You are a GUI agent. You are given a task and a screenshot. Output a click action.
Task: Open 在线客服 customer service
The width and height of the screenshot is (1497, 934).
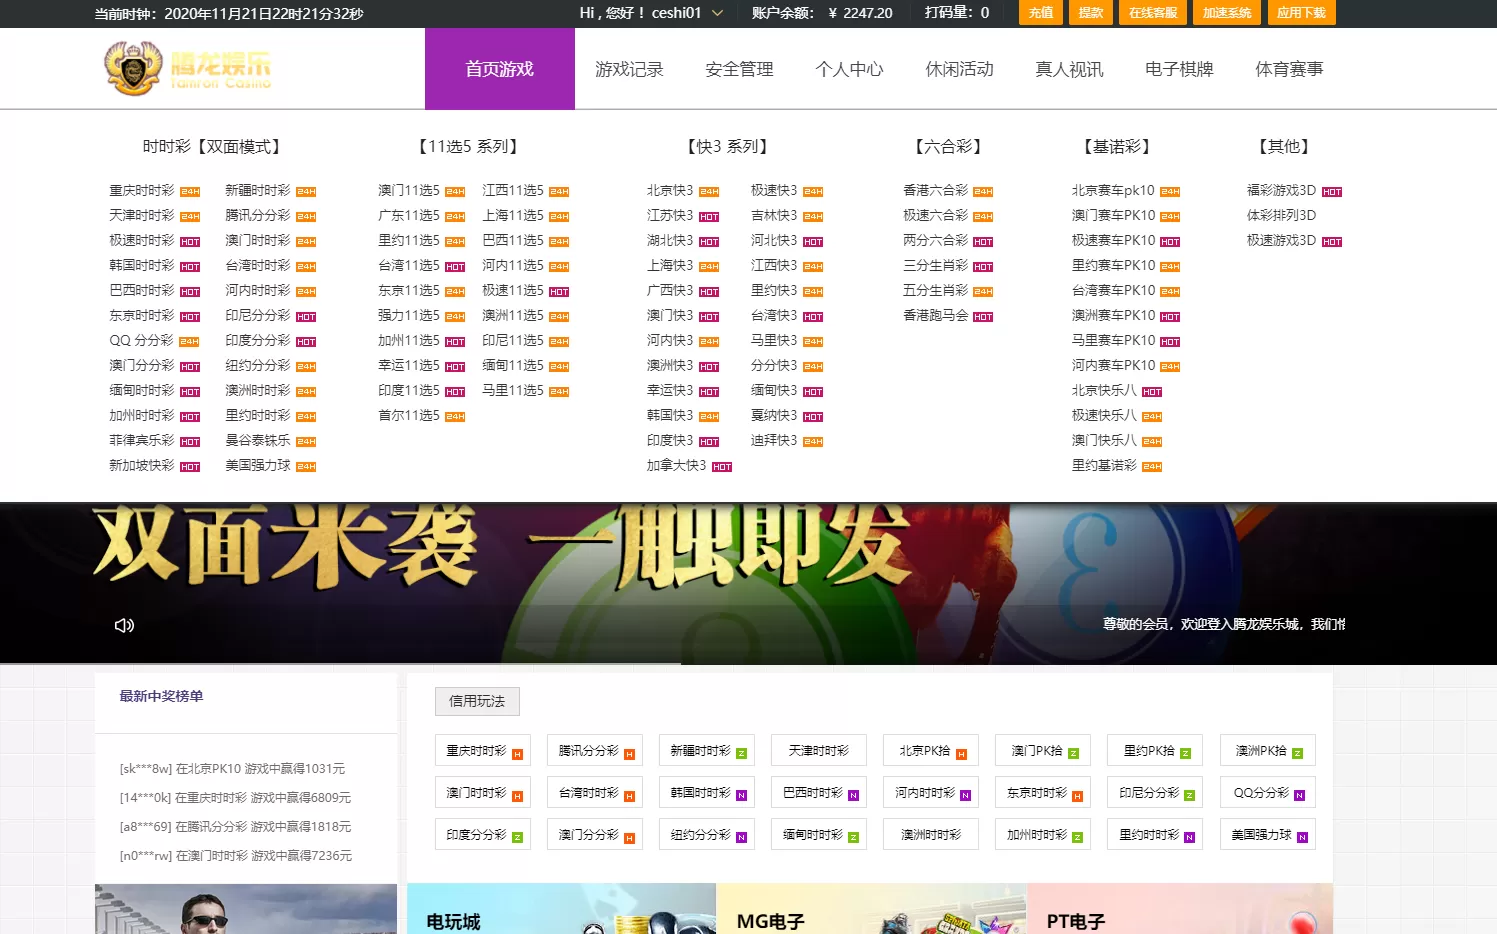tap(1153, 13)
